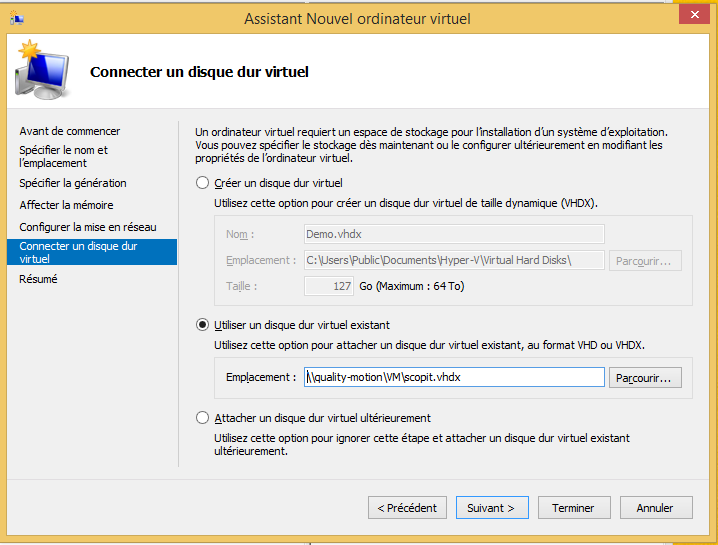The width and height of the screenshot is (718, 545).
Task: Close the Assistant Nouvel ordinateur virtuel window
Action: (x=694, y=15)
